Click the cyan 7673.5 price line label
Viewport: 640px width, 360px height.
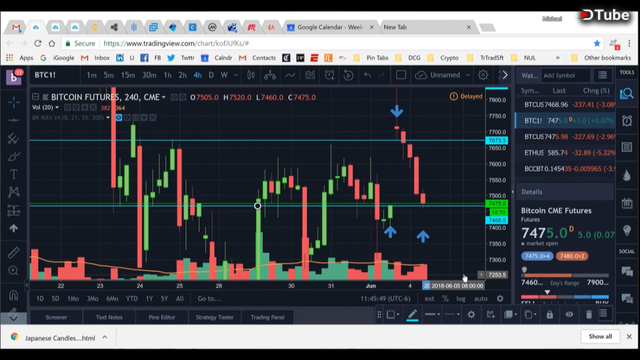click(x=497, y=140)
